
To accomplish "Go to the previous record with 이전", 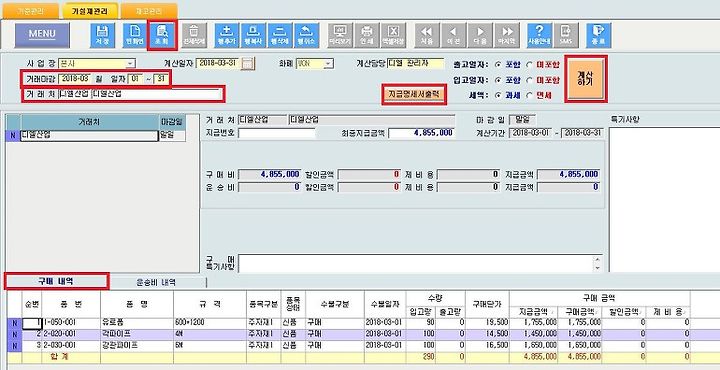I will 454,35.
